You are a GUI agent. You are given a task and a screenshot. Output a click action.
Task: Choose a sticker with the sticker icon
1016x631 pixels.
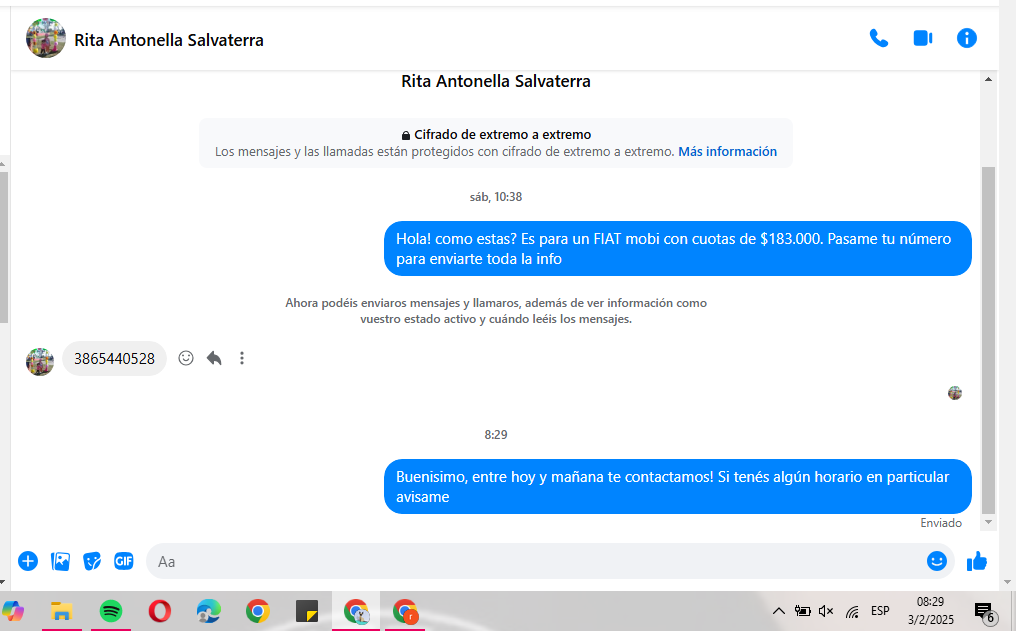click(92, 561)
